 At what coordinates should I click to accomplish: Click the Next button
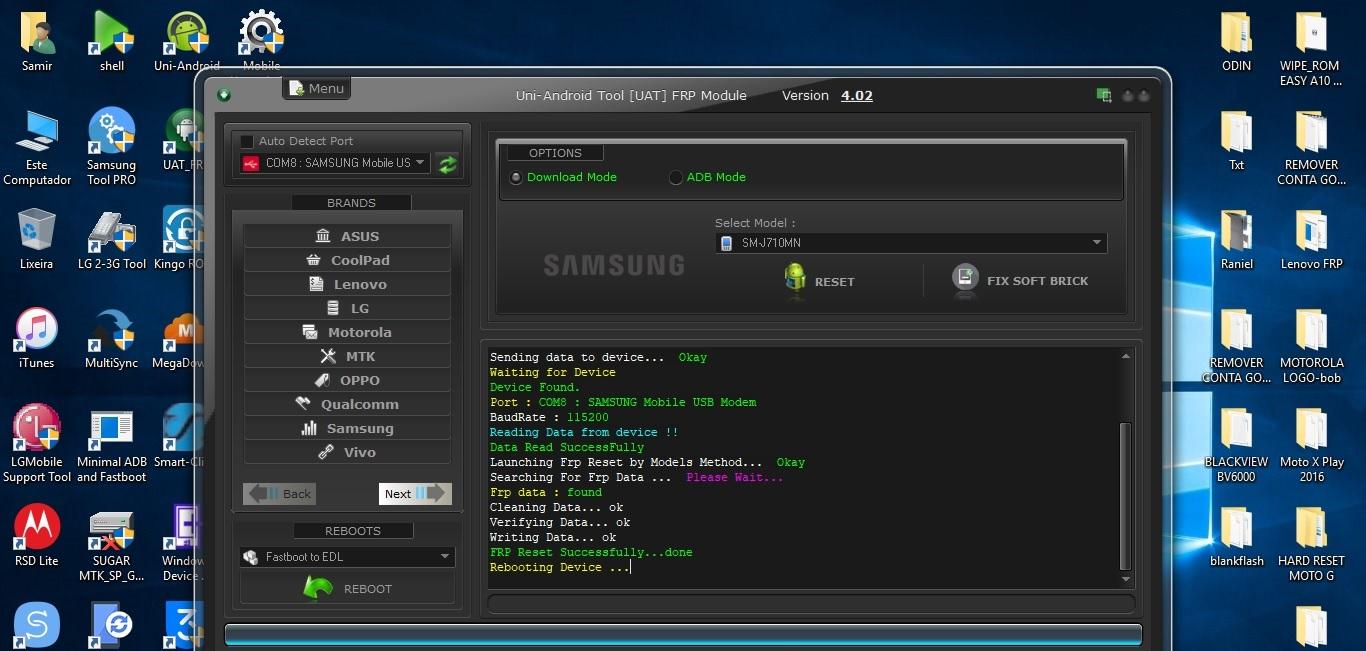click(415, 493)
